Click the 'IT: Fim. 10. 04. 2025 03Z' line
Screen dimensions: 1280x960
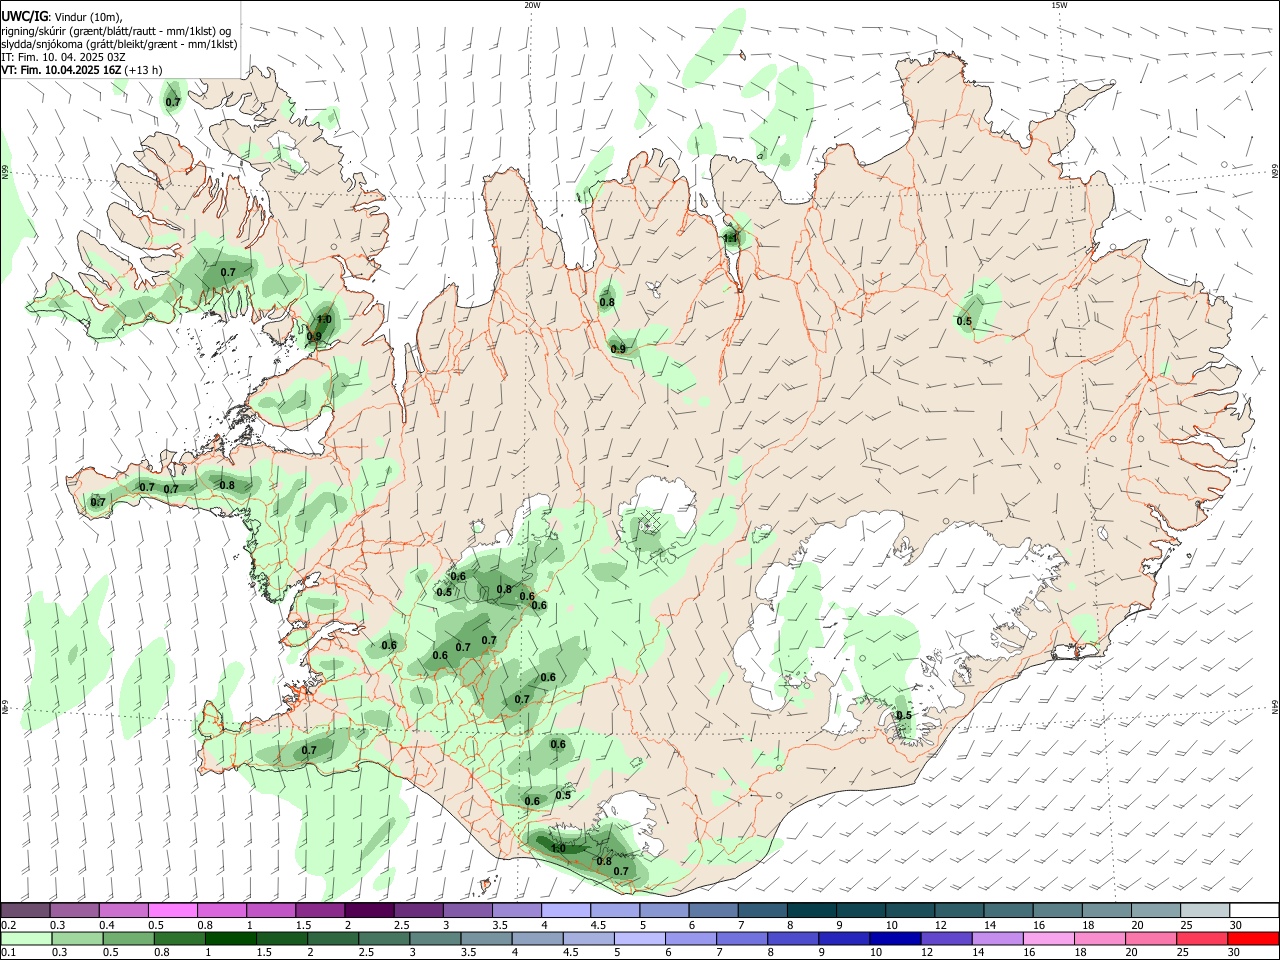coord(63,57)
